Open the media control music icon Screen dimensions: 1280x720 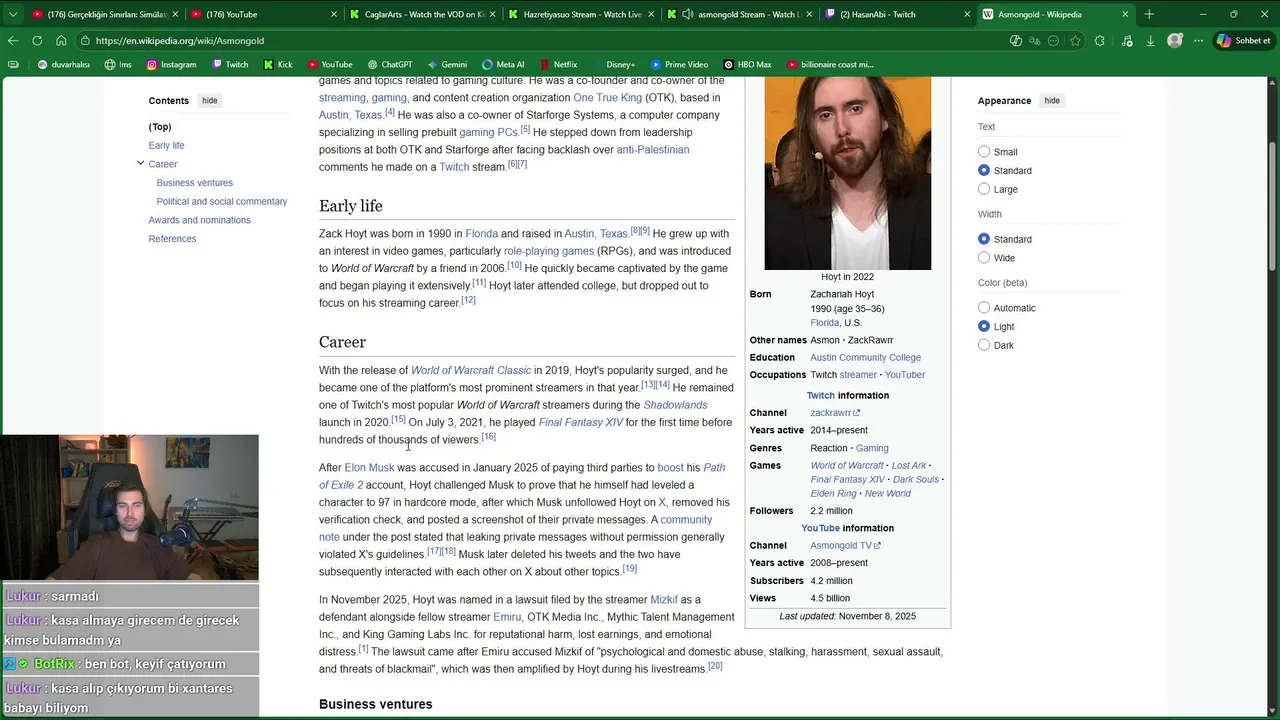[1127, 40]
